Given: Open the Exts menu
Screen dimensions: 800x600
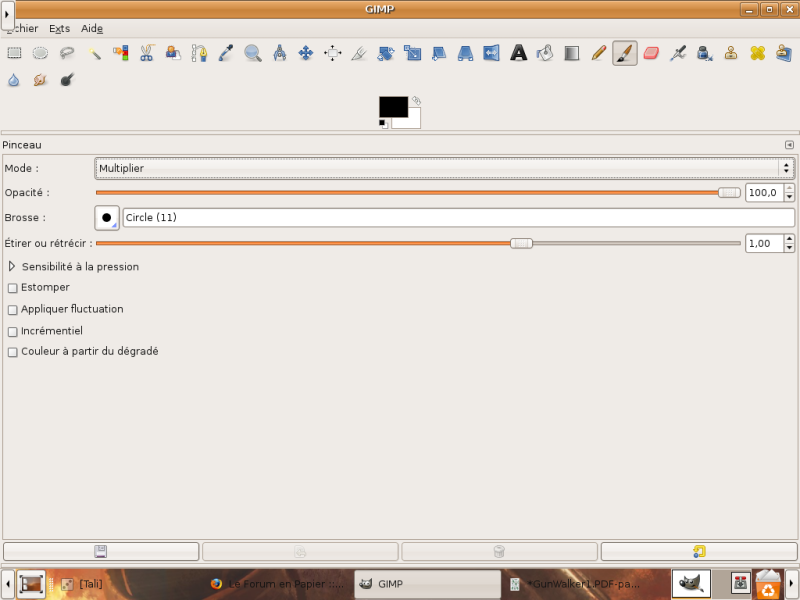Looking at the screenshot, I should coord(59,29).
